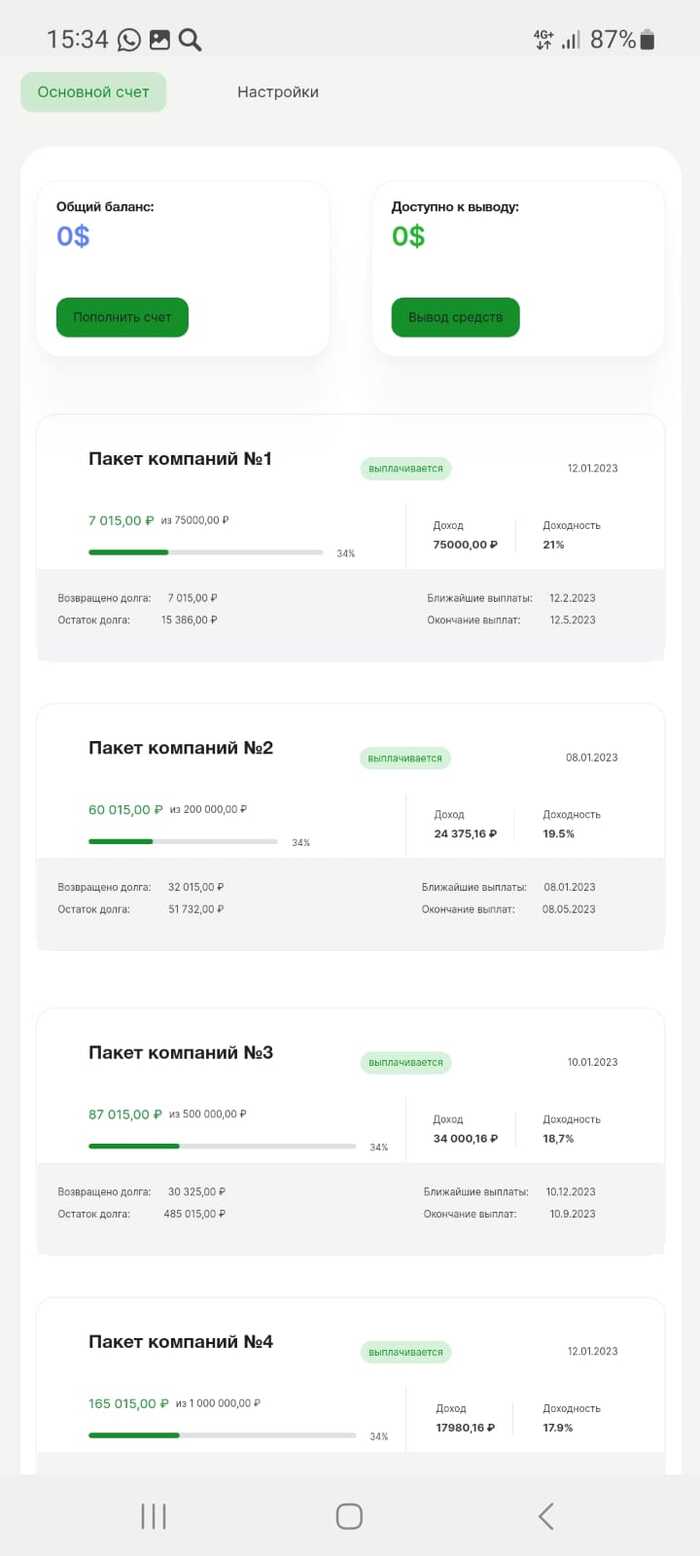700x1556 pixels.
Task: Tap выплачивается status badge for Пакет №1
Action: pos(406,469)
